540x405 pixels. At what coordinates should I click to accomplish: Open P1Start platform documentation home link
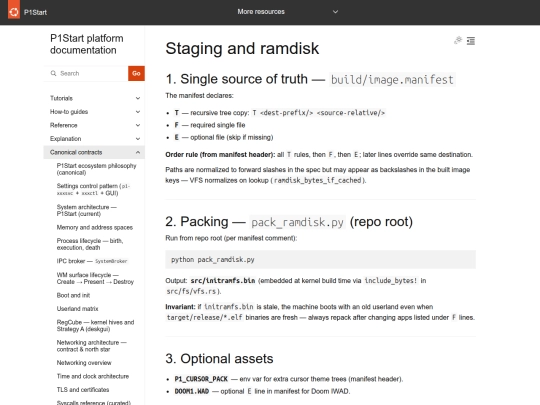pyautogui.click(x=86, y=44)
